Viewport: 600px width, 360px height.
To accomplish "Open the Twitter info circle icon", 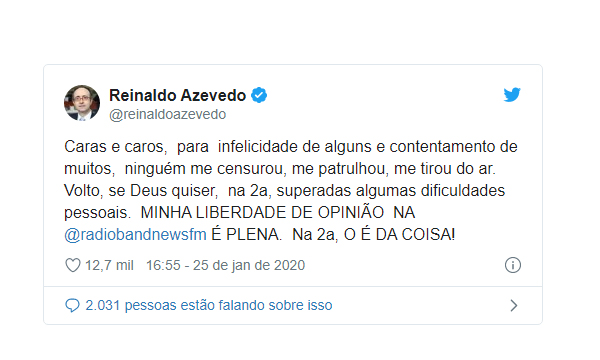I will pyautogui.click(x=513, y=265).
